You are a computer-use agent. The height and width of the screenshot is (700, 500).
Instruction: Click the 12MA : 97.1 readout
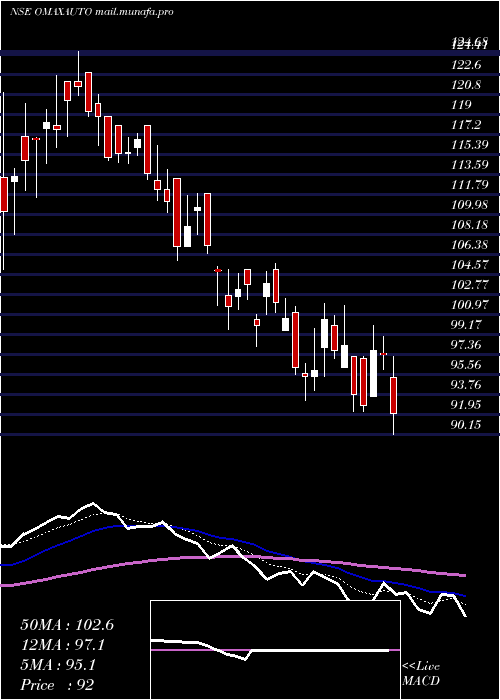pos(64,645)
